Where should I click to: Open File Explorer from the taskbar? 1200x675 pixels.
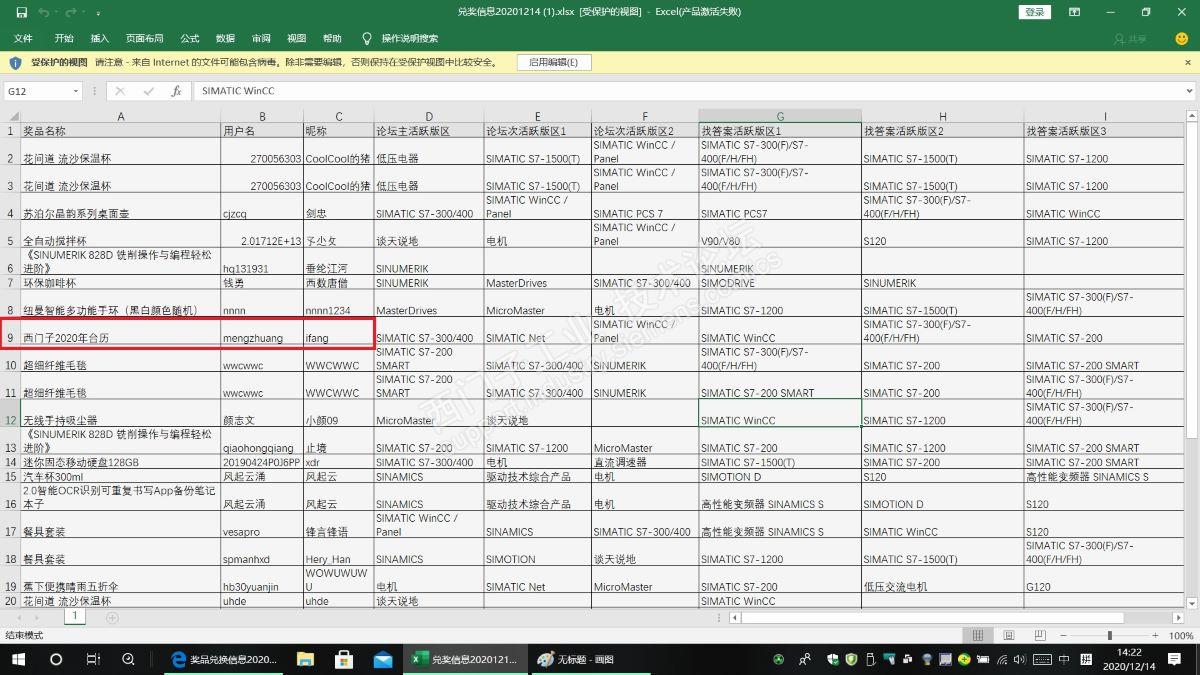point(306,659)
